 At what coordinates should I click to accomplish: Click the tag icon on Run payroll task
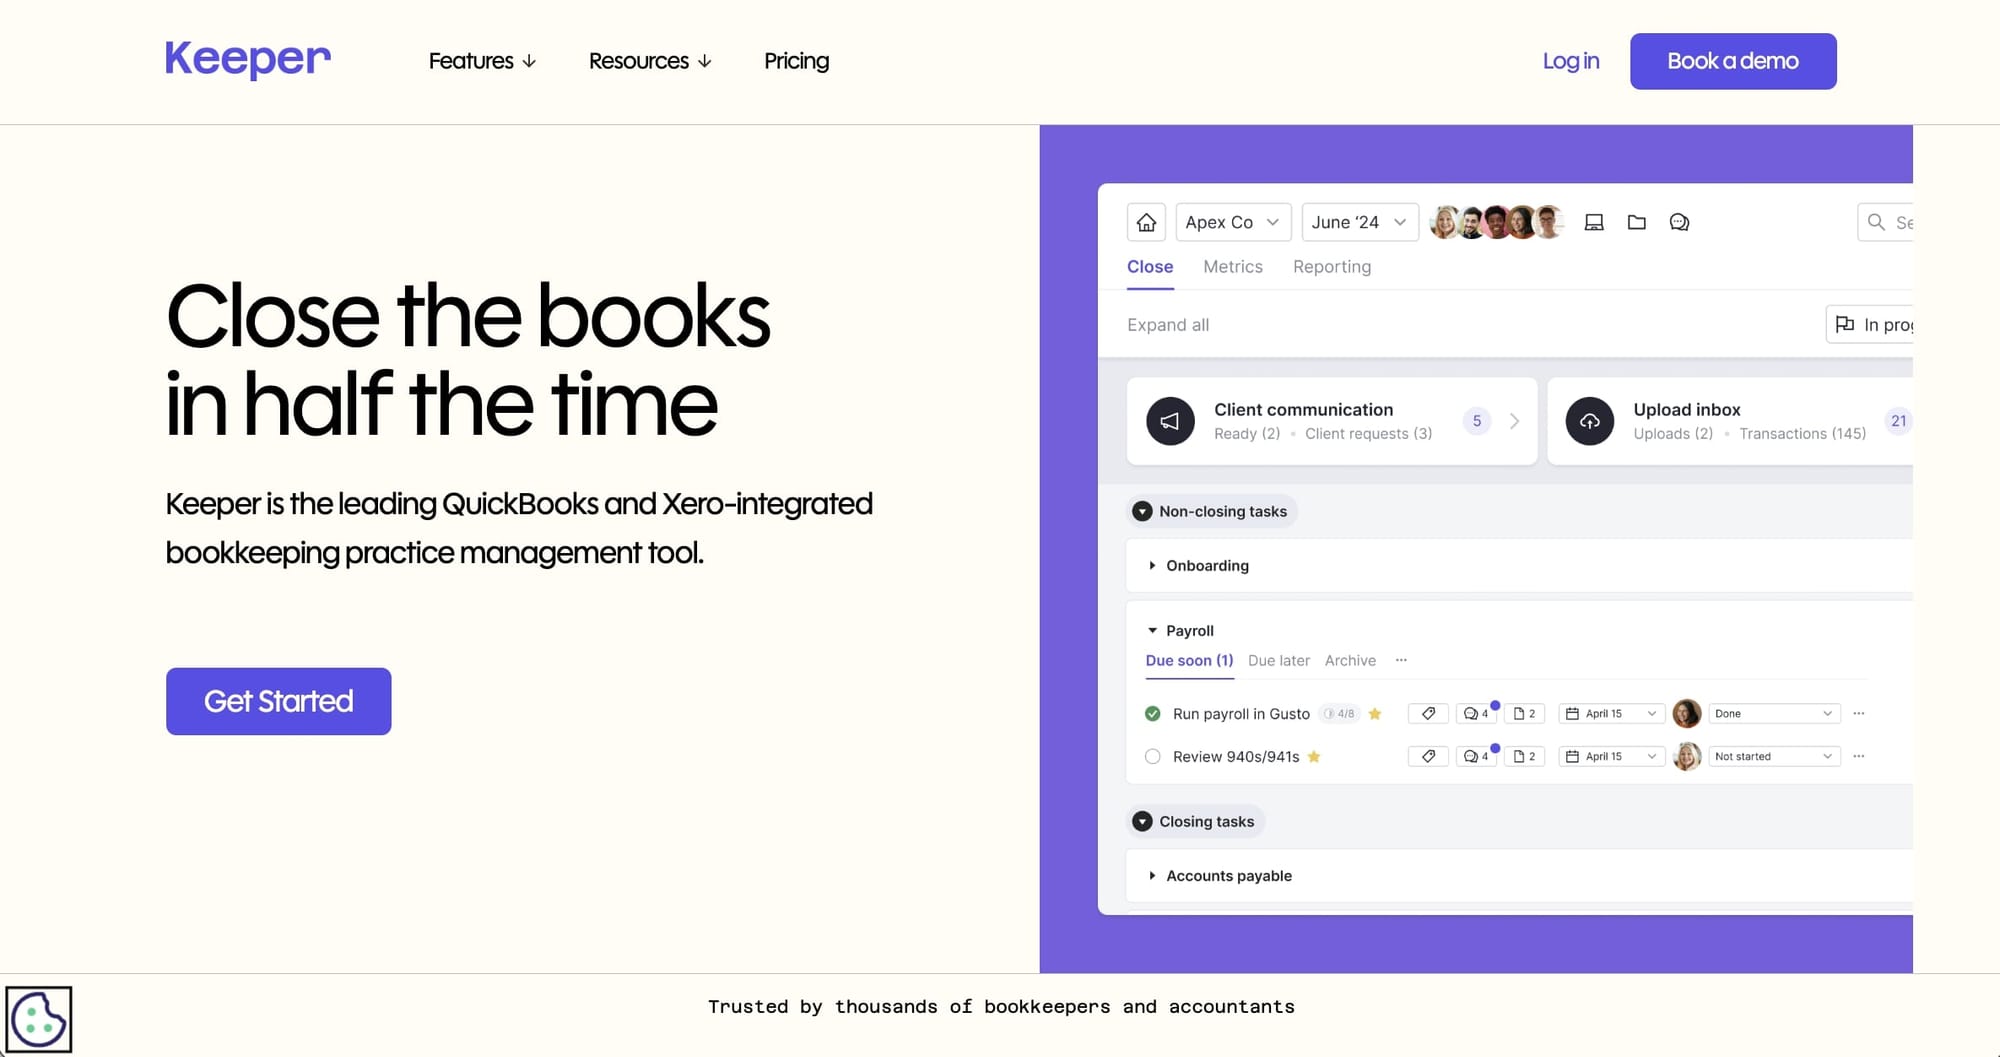click(x=1427, y=713)
